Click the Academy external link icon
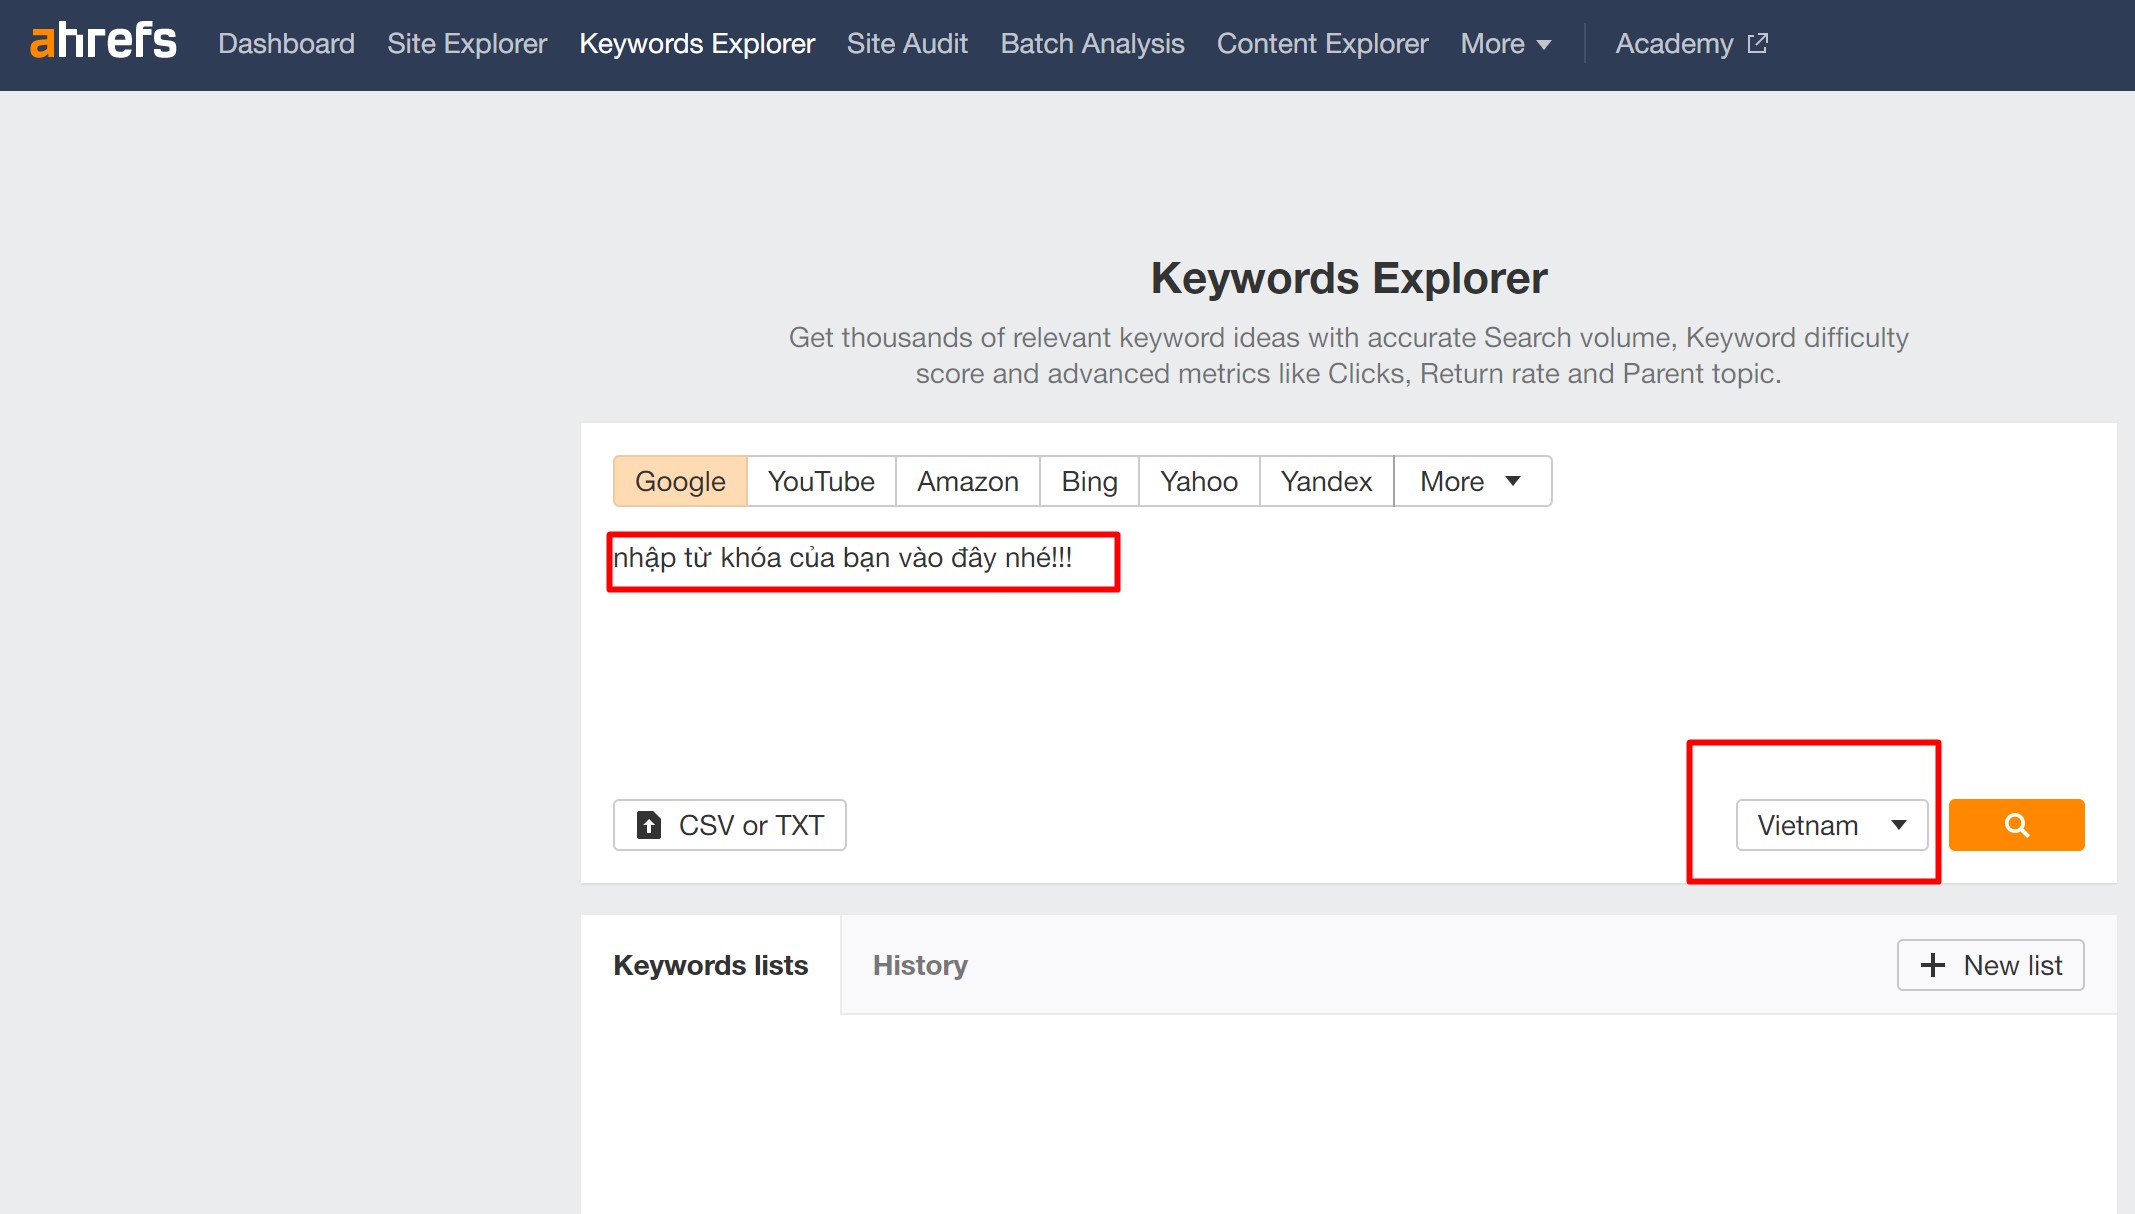 click(x=1758, y=44)
